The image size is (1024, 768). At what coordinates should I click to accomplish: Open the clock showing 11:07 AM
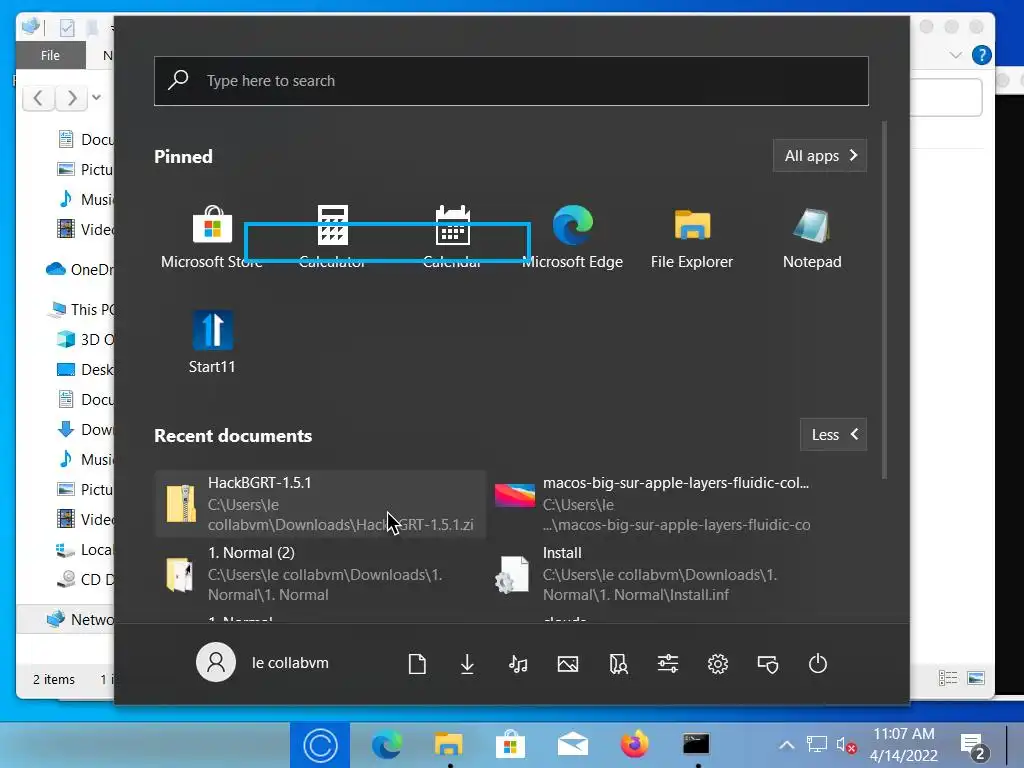(x=904, y=745)
